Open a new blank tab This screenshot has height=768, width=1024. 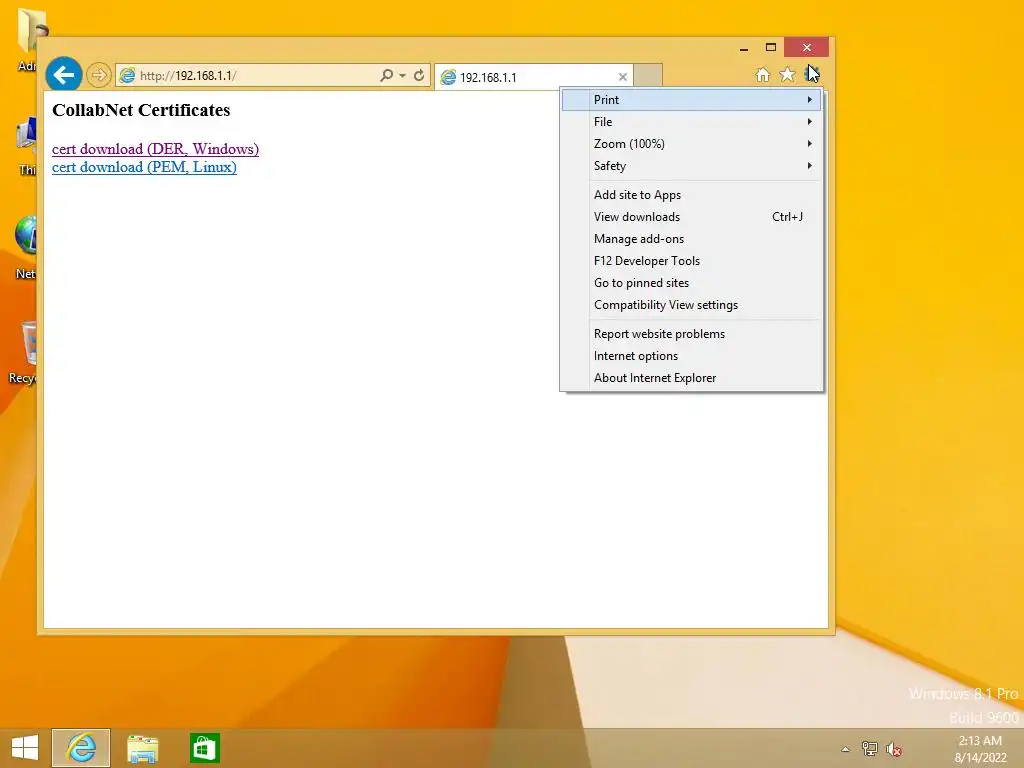648,75
